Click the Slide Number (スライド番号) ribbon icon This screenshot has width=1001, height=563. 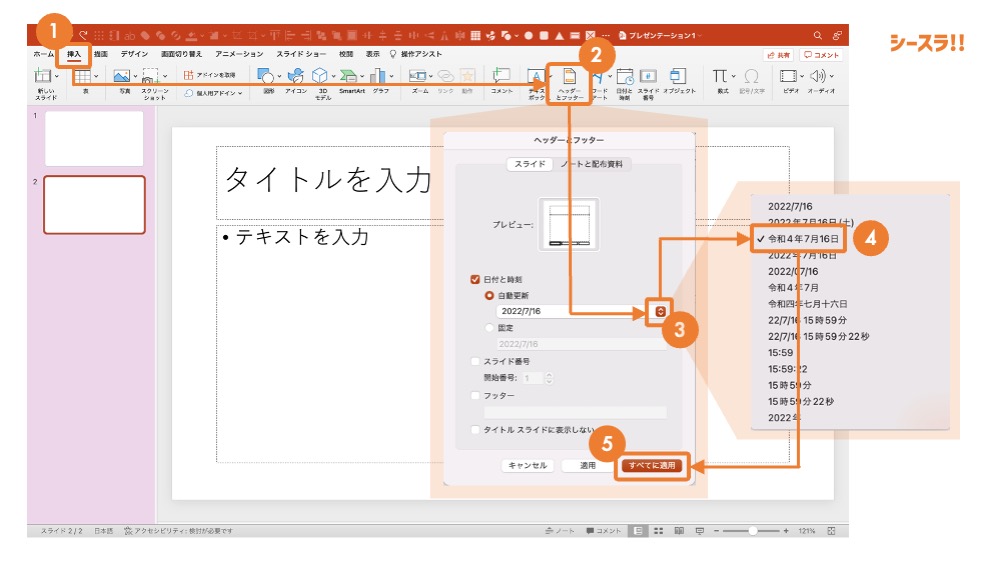pos(648,77)
